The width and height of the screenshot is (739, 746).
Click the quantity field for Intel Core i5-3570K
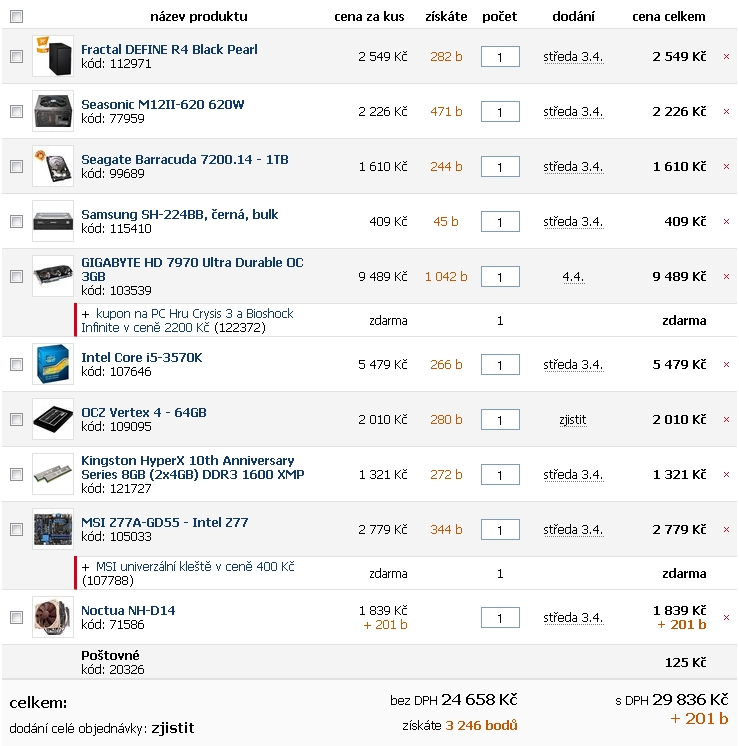coord(500,365)
